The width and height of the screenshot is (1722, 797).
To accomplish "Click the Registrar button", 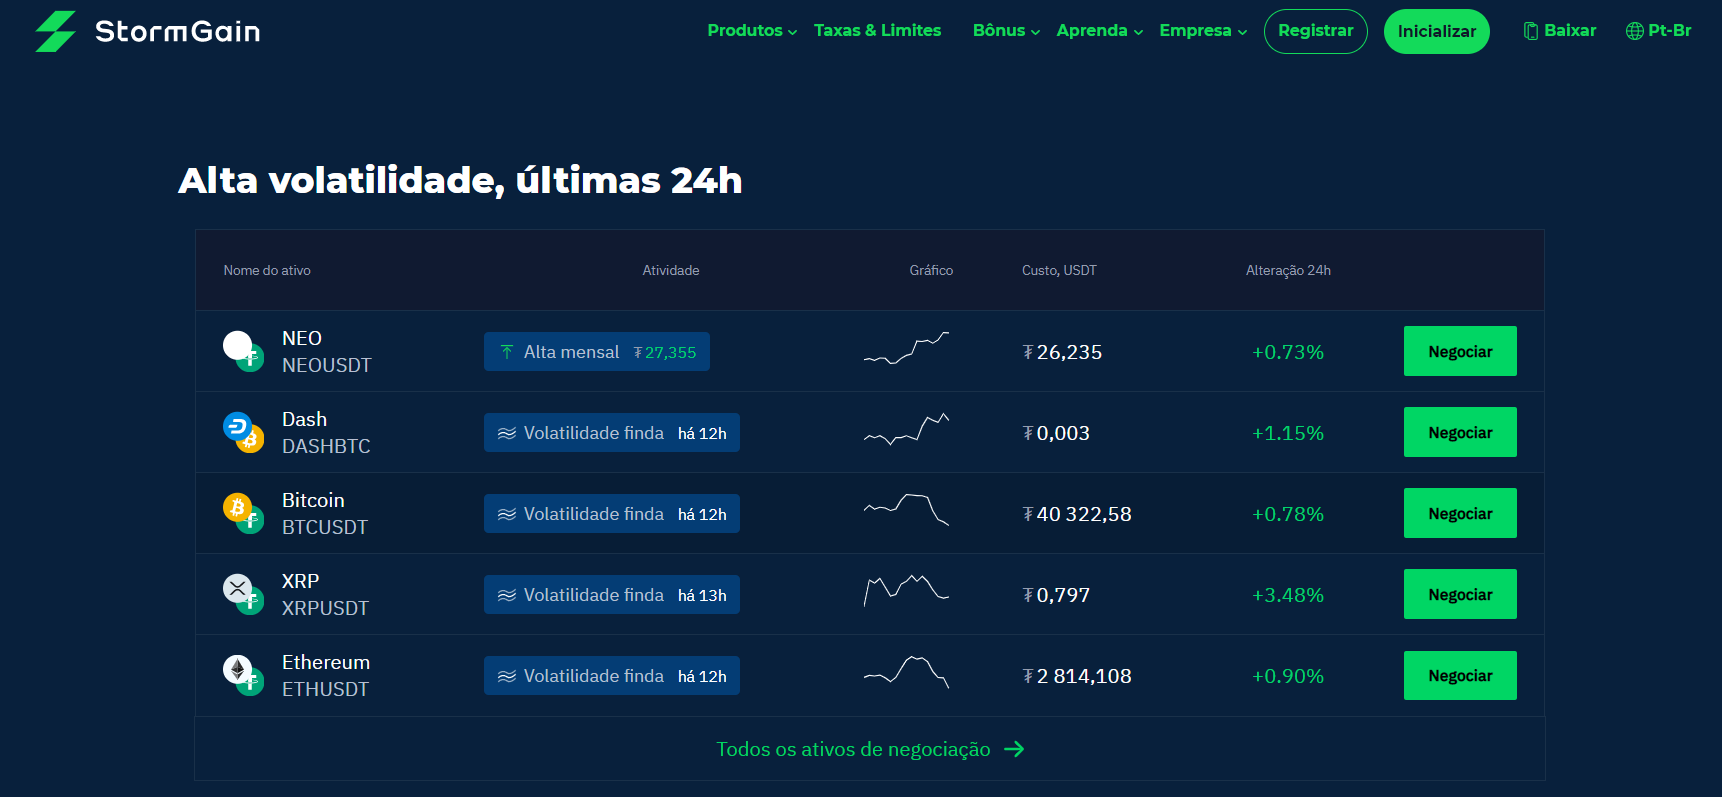I will click(1315, 31).
